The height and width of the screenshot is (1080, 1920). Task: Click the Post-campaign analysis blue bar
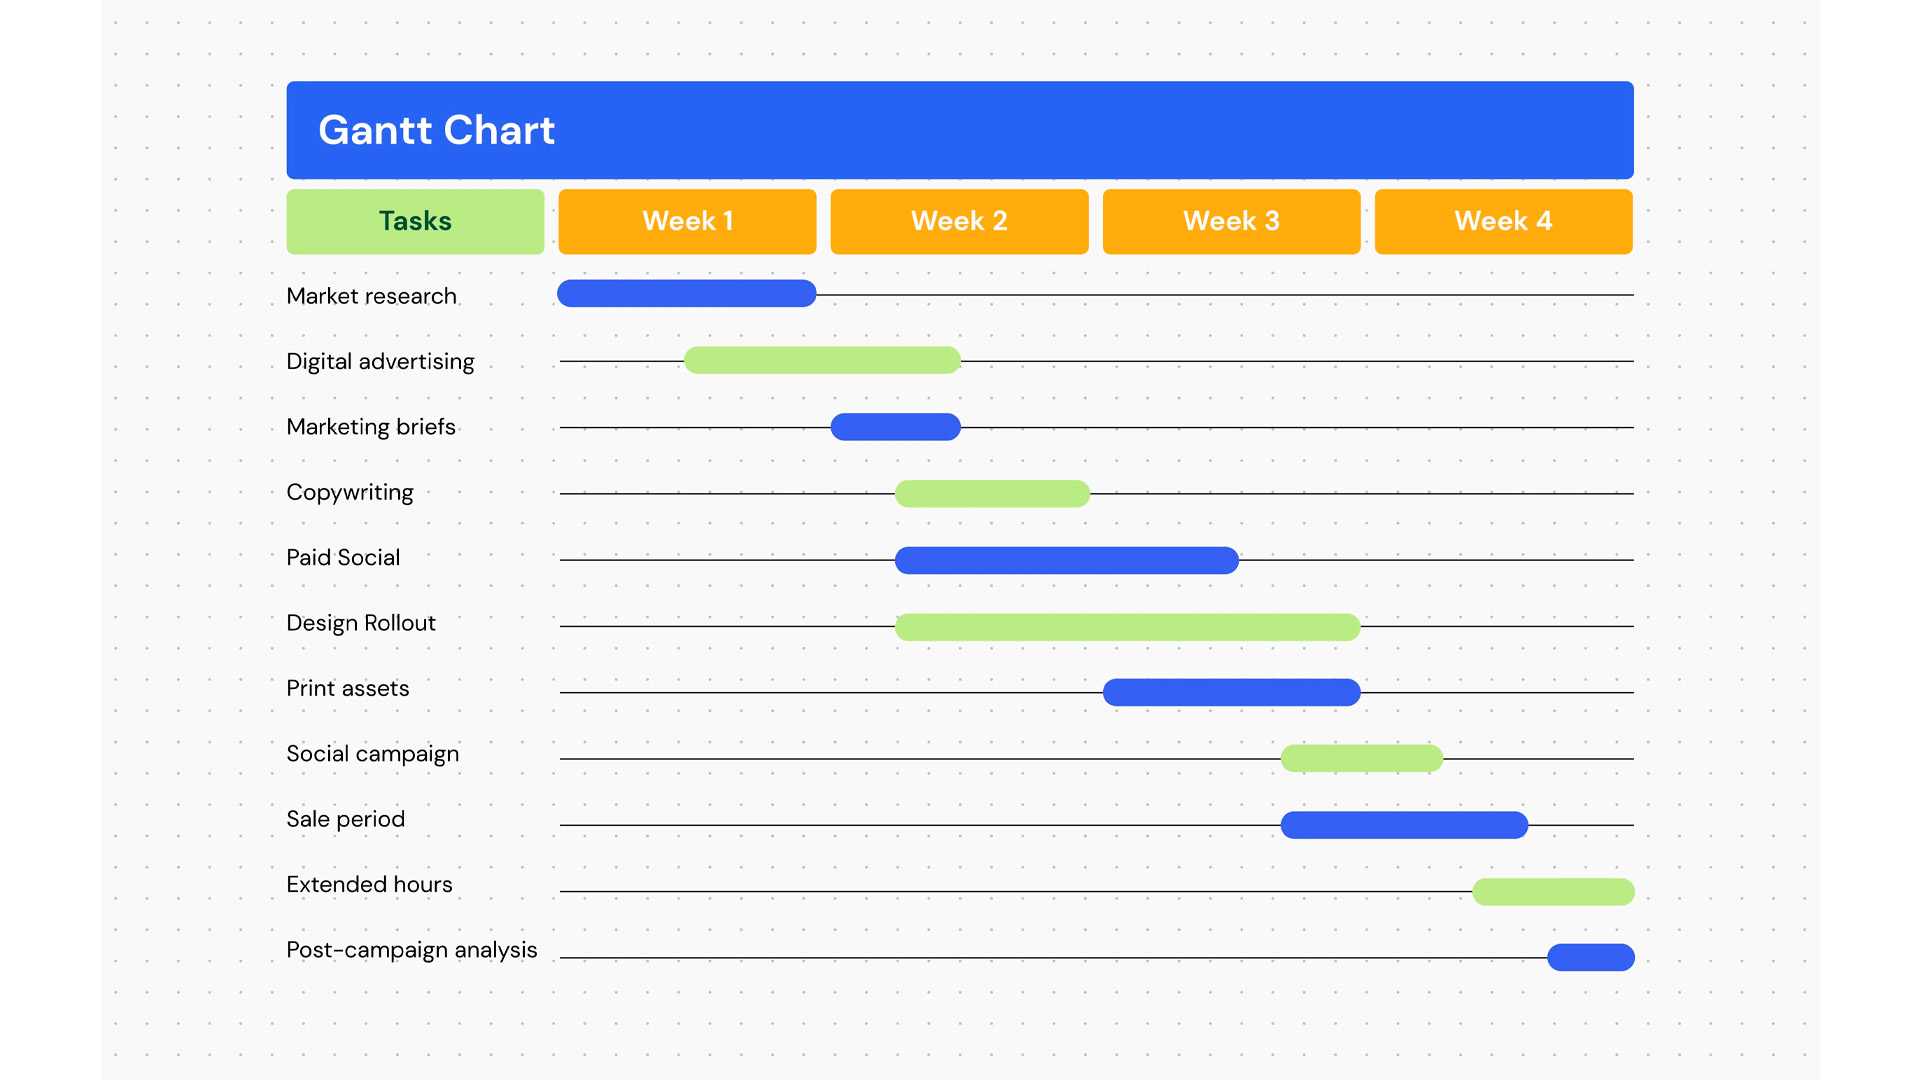click(x=1590, y=957)
